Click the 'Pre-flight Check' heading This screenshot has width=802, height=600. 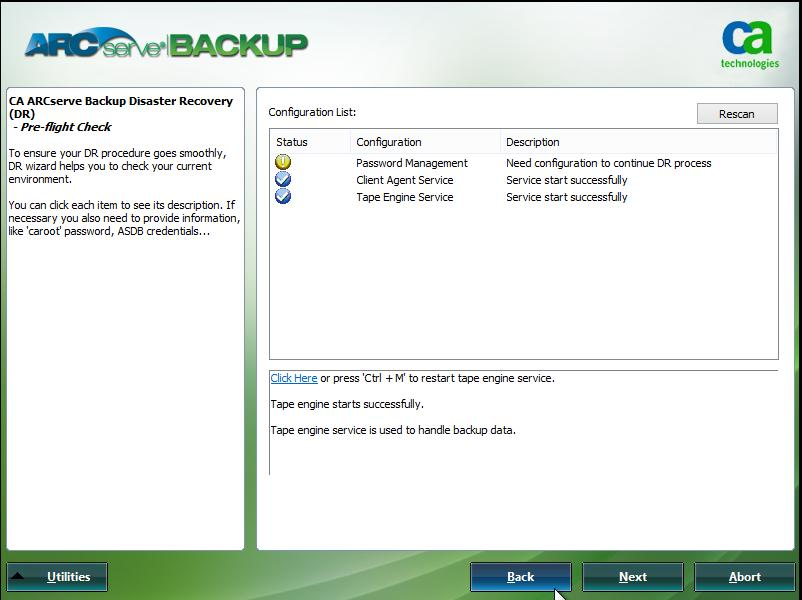[65, 127]
